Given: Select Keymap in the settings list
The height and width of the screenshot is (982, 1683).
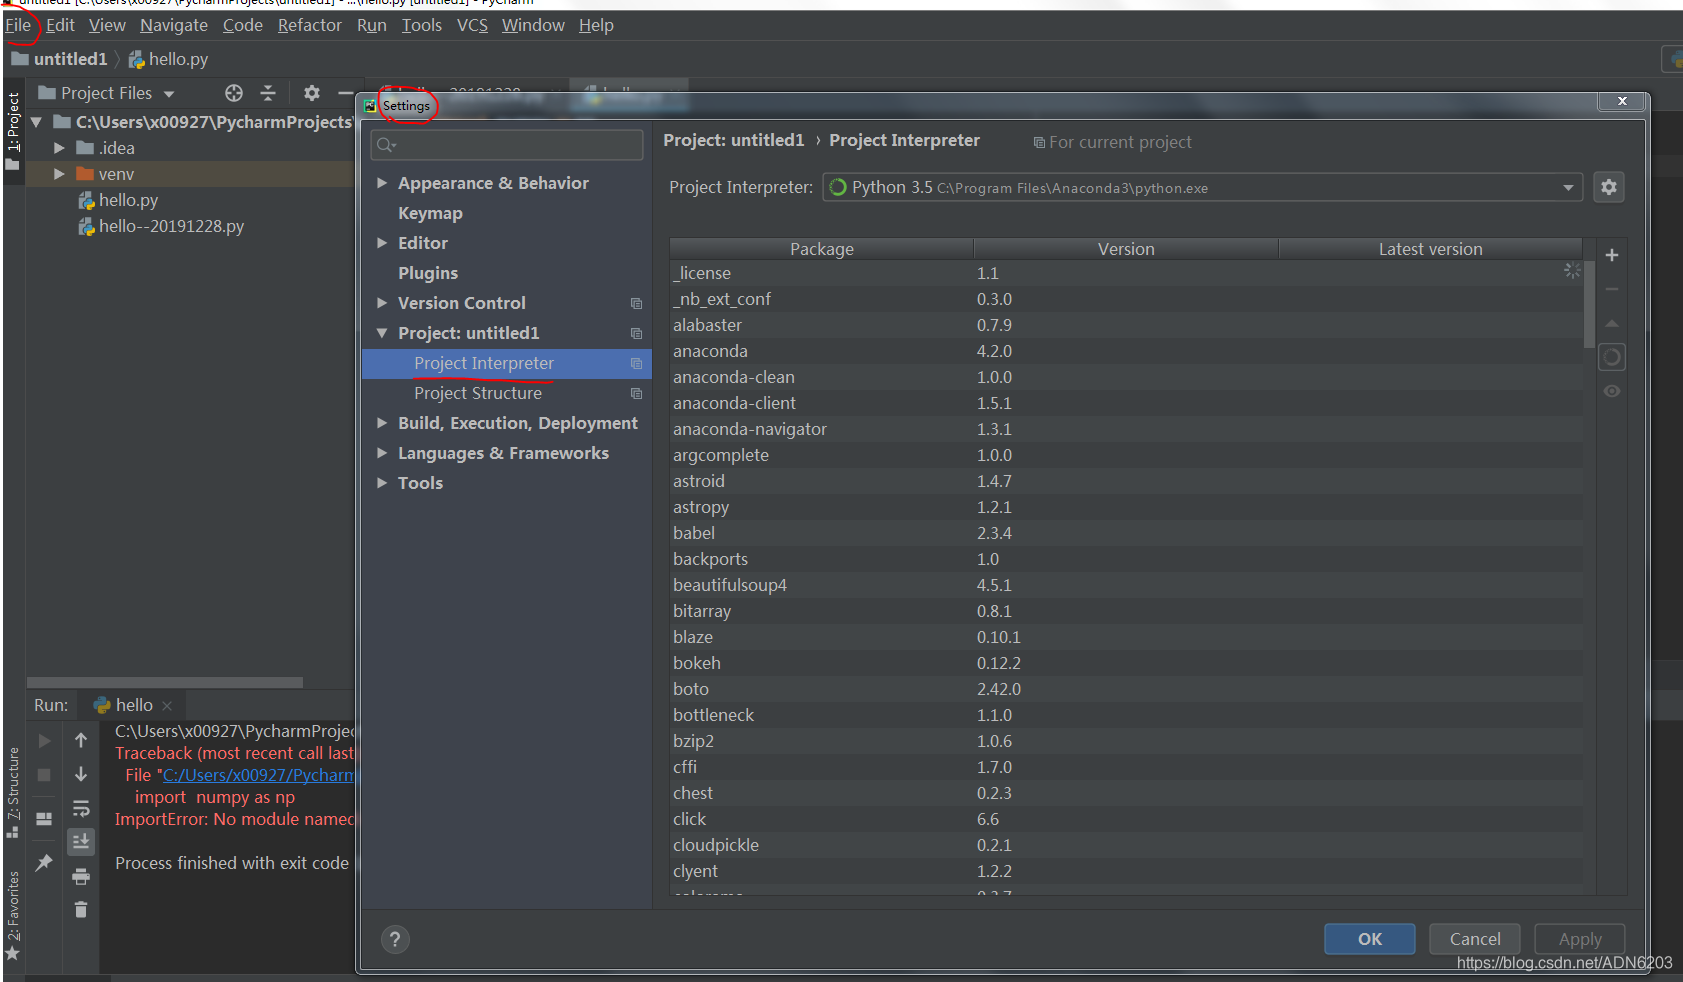Looking at the screenshot, I should (430, 213).
